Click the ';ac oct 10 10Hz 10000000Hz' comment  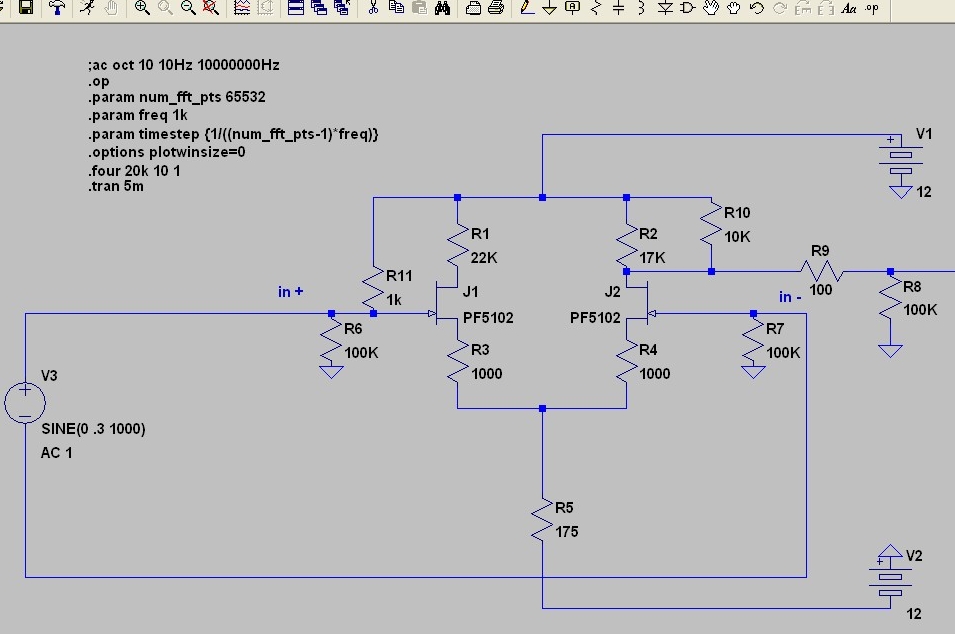tap(183, 65)
